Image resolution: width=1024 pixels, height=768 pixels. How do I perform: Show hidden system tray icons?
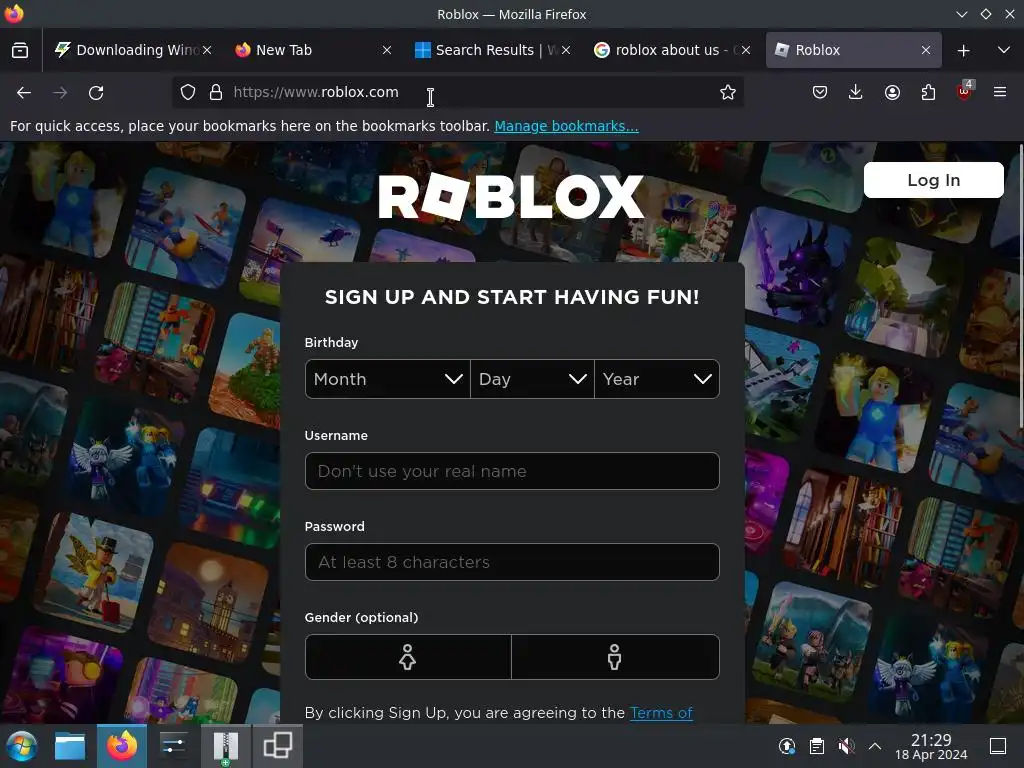coord(875,746)
